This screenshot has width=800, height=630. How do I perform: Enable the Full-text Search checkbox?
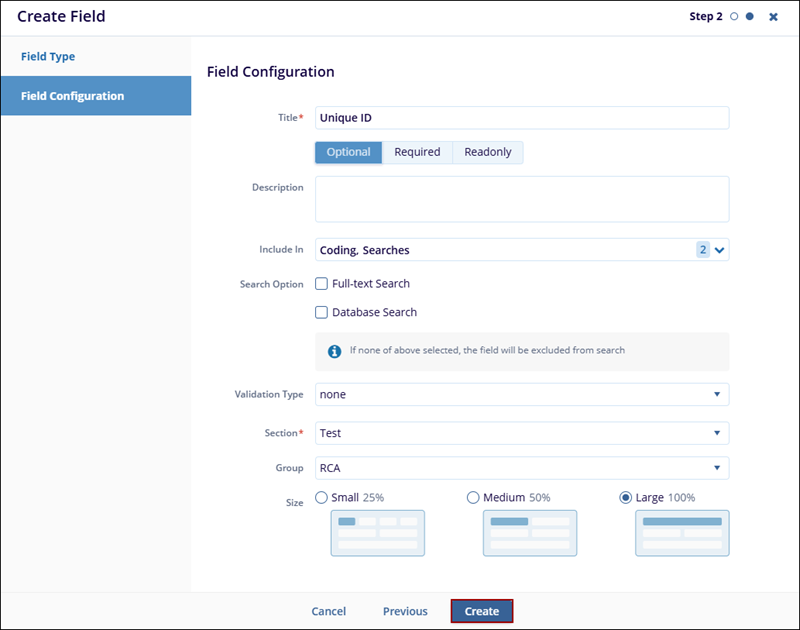pos(322,284)
